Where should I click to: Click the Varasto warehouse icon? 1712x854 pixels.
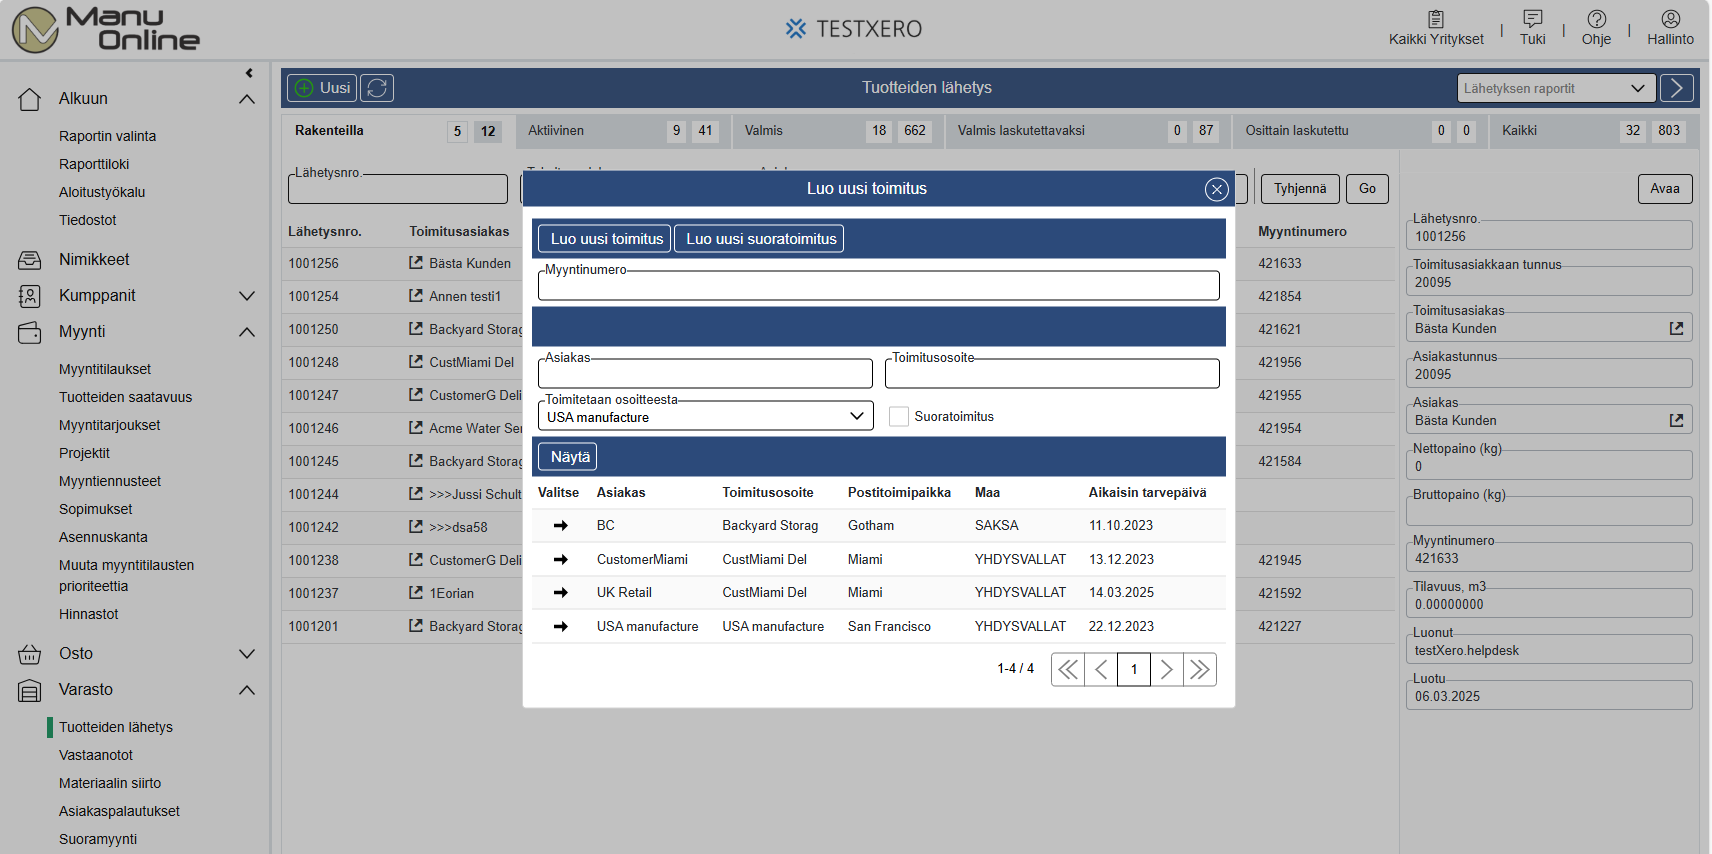pos(30,690)
